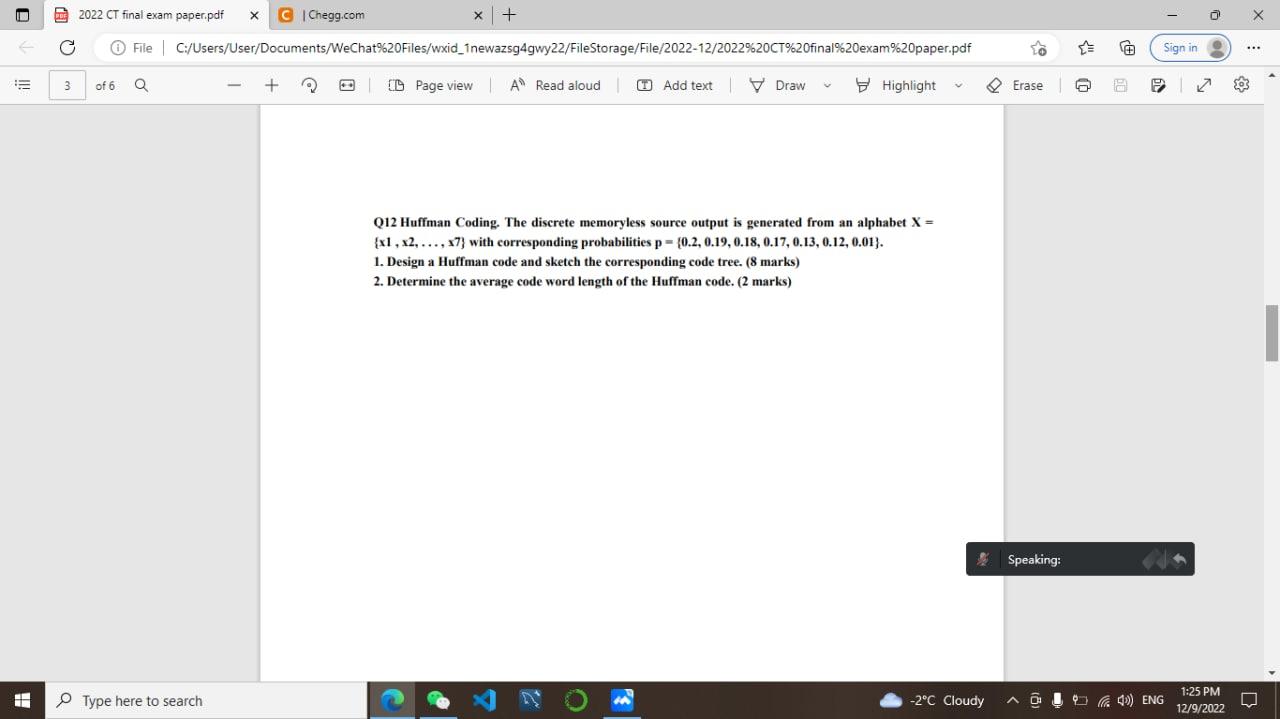This screenshot has height=719, width=1280.
Task: Launch WeChat from the taskbar
Action: 439,700
